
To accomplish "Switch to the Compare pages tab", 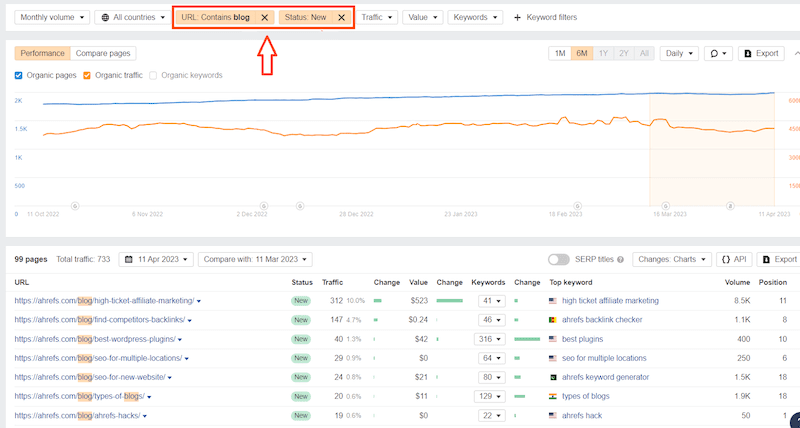I will pyautogui.click(x=103, y=54).
